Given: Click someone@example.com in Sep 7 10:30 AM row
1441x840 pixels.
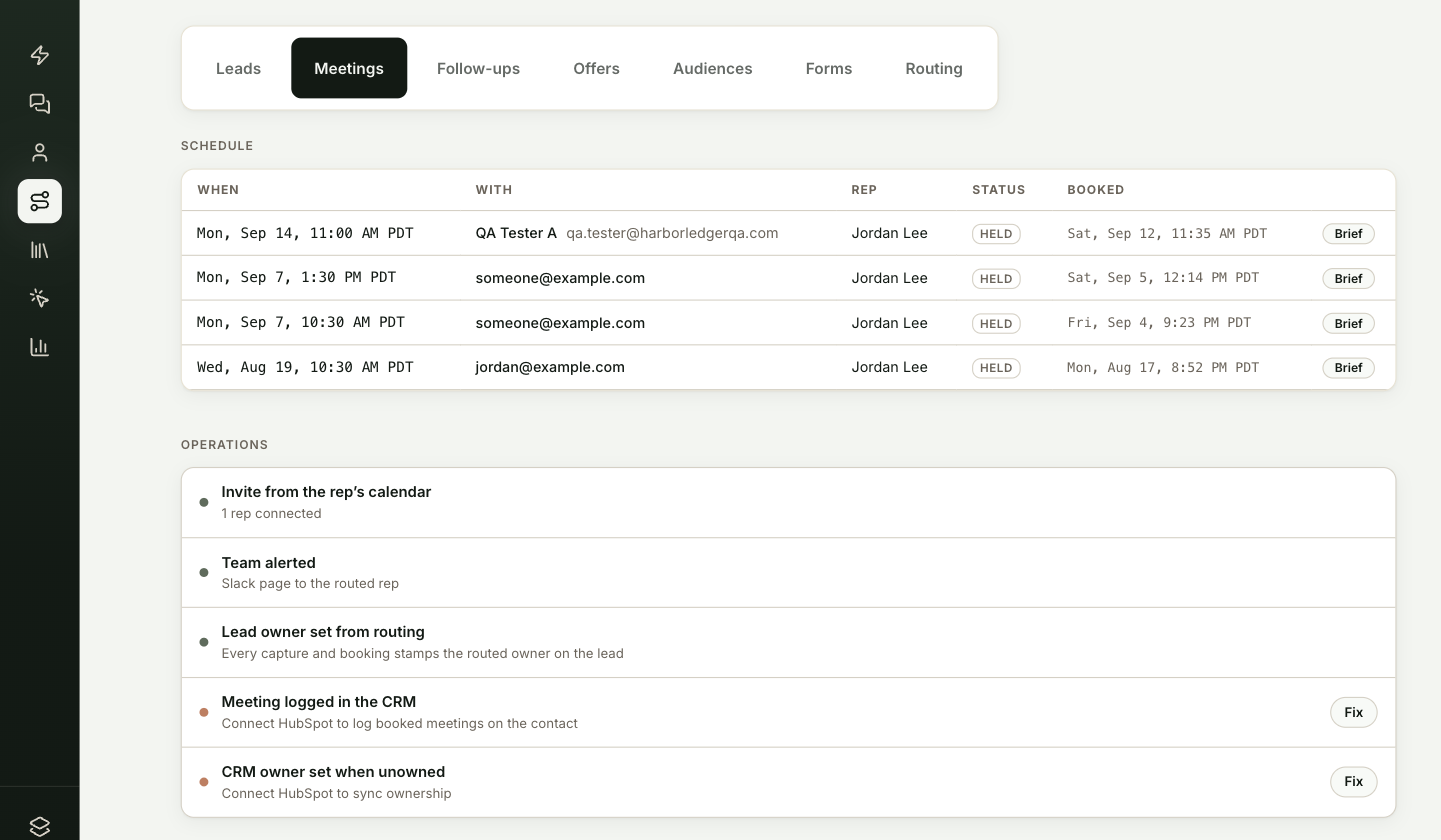Looking at the screenshot, I should 560,323.
